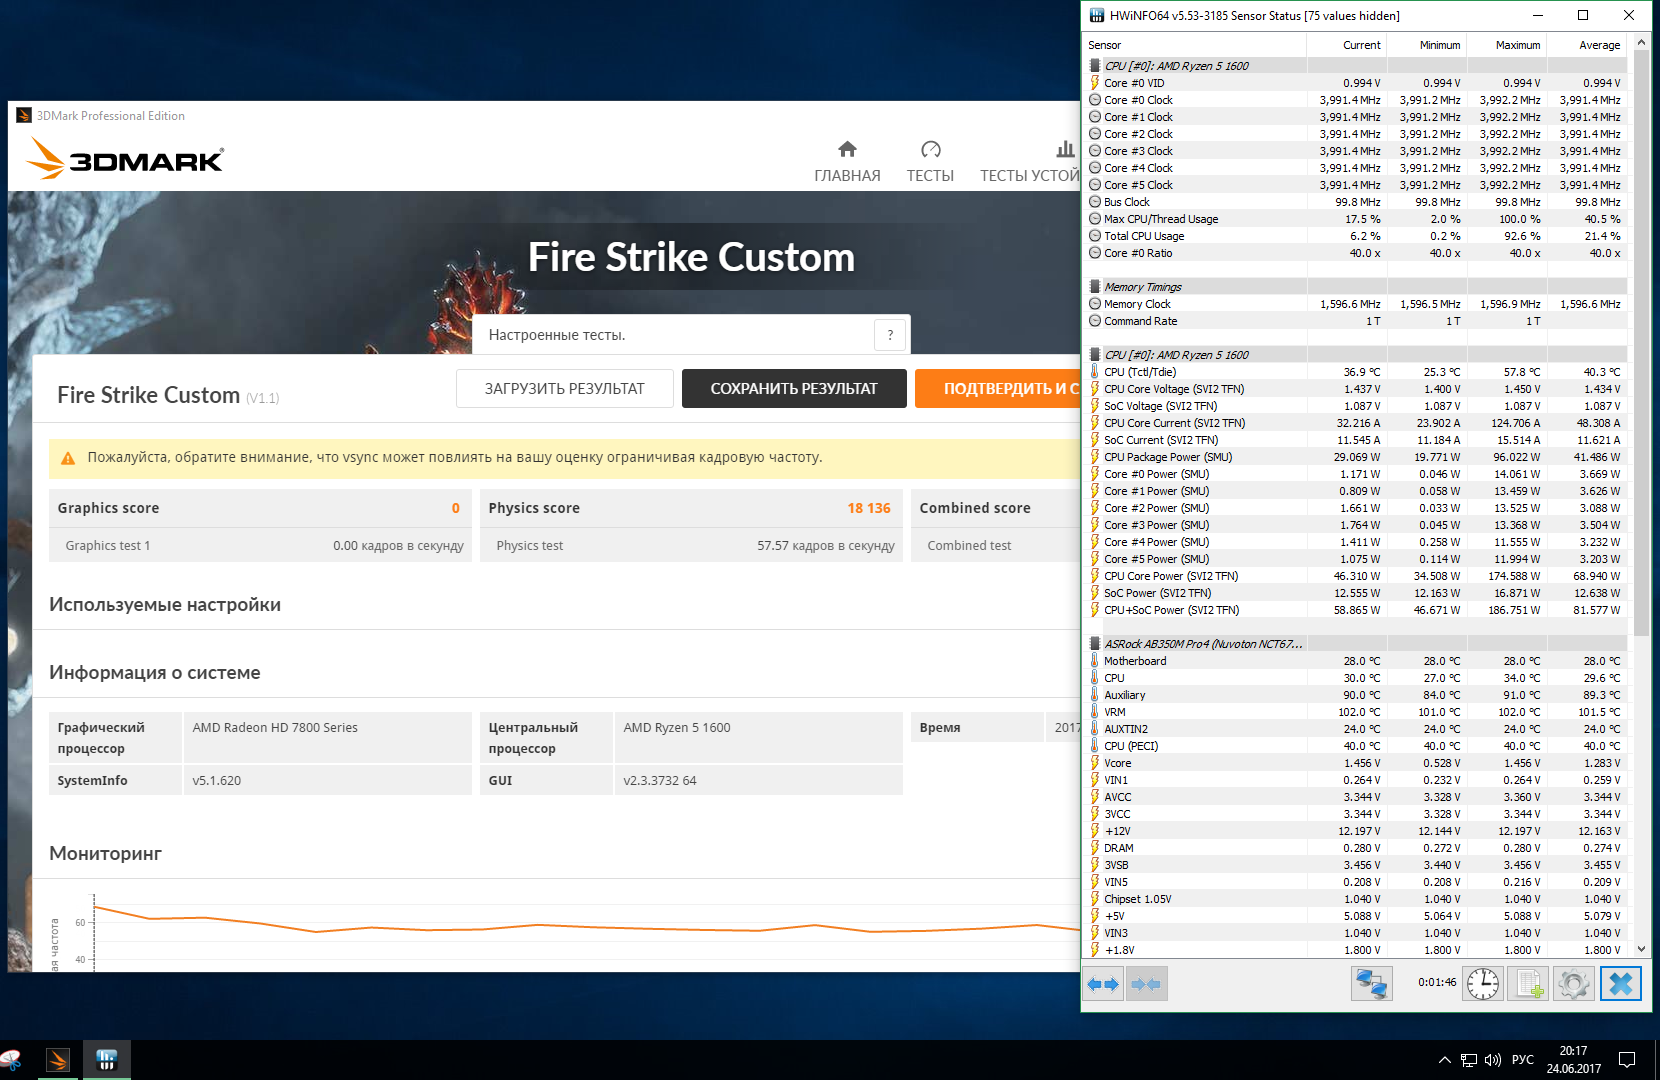The image size is (1660, 1080).
Task: Open the taskbar clock showing 20:17
Action: click(1574, 1060)
